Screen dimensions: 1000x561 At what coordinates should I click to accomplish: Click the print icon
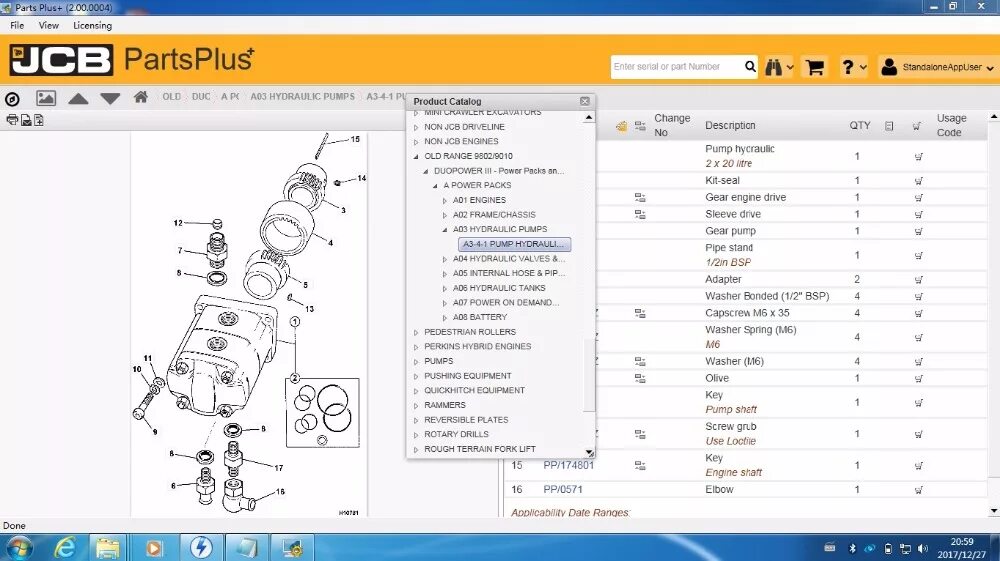tap(11, 120)
